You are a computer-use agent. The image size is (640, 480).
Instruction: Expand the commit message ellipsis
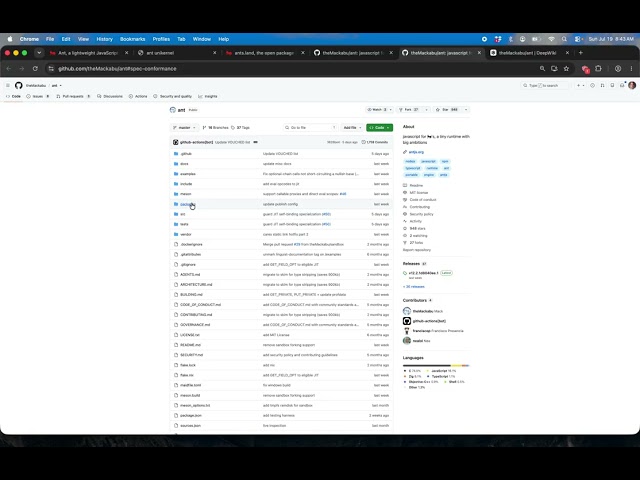tap(256, 142)
